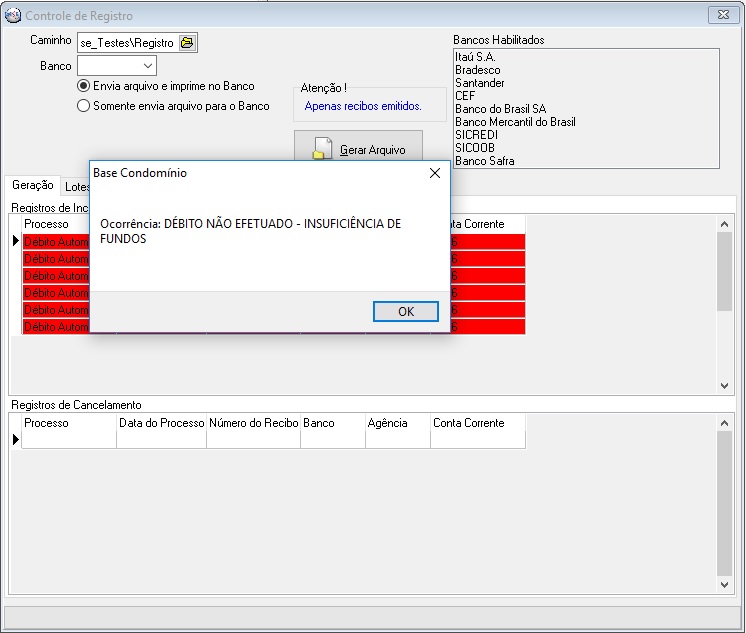Viewport: 746px width, 633px height.
Task: Click the Agência column header in cancelamento grid
Action: point(388,423)
